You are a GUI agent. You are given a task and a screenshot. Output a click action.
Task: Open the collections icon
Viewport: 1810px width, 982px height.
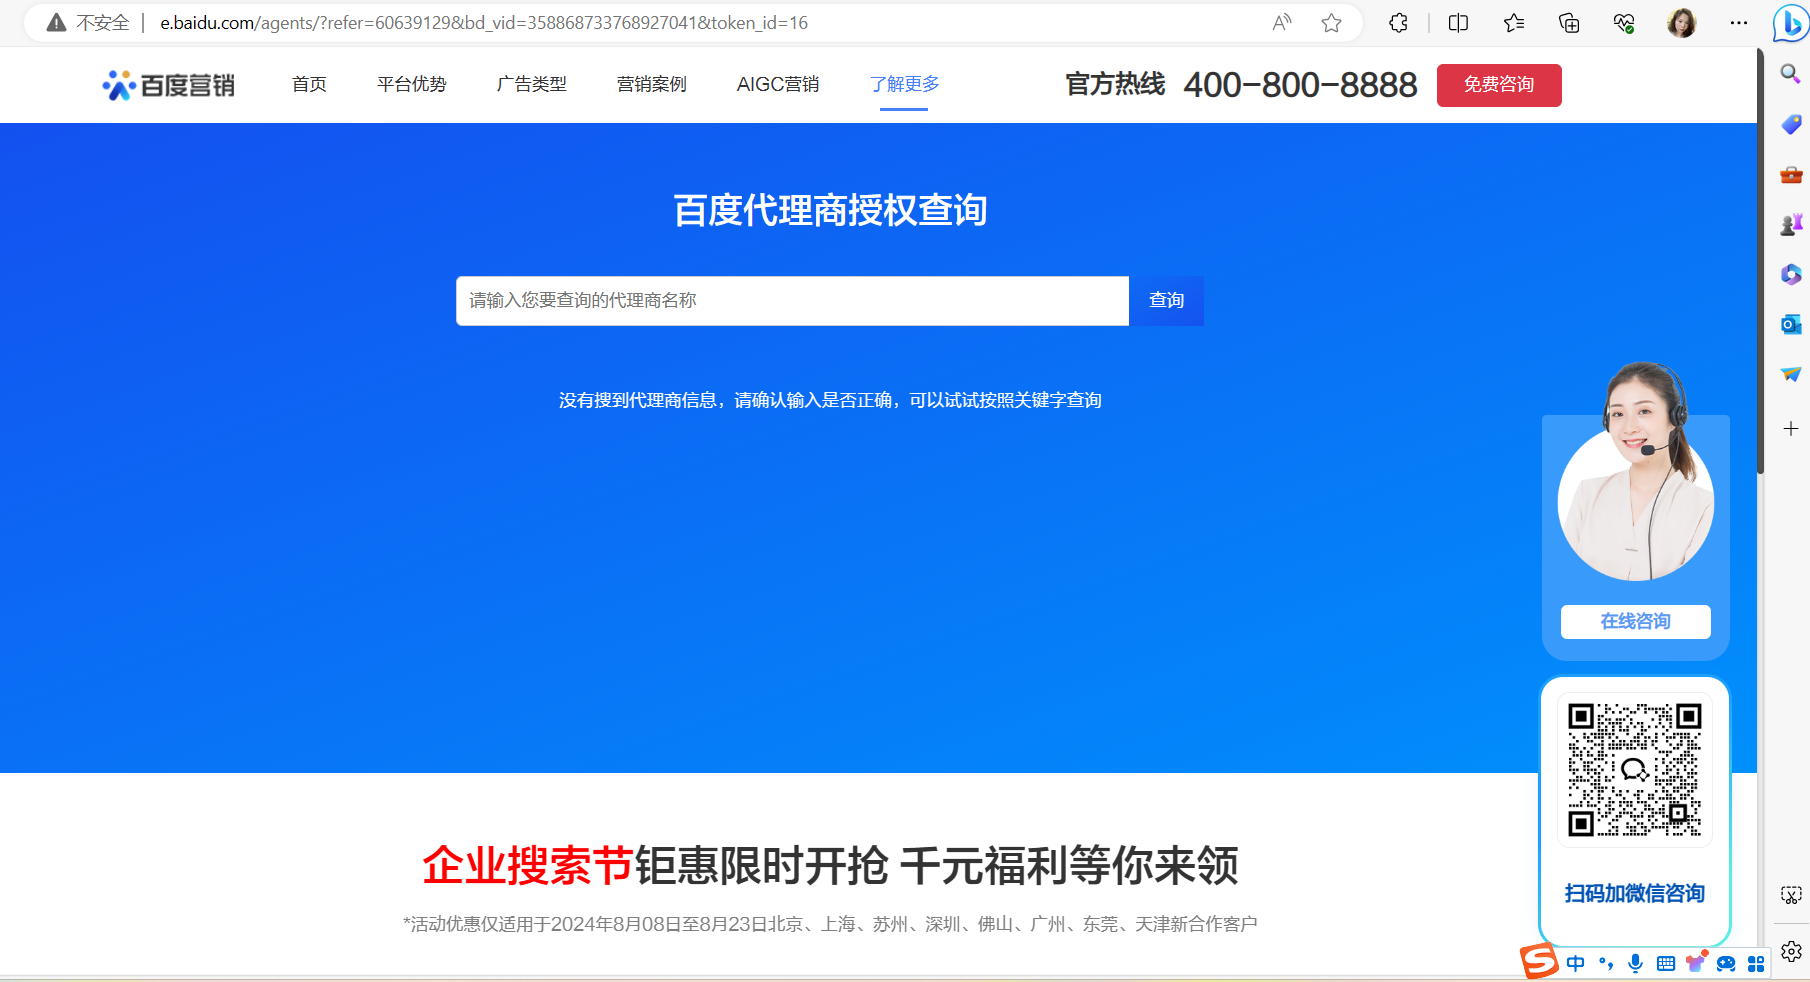click(x=1569, y=23)
